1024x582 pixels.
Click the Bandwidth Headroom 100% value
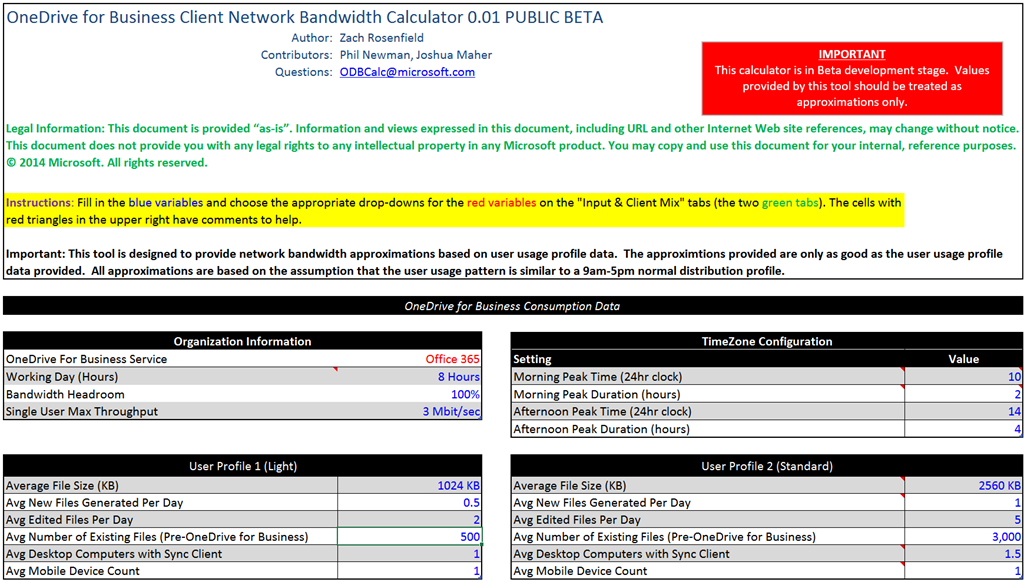tap(464, 394)
